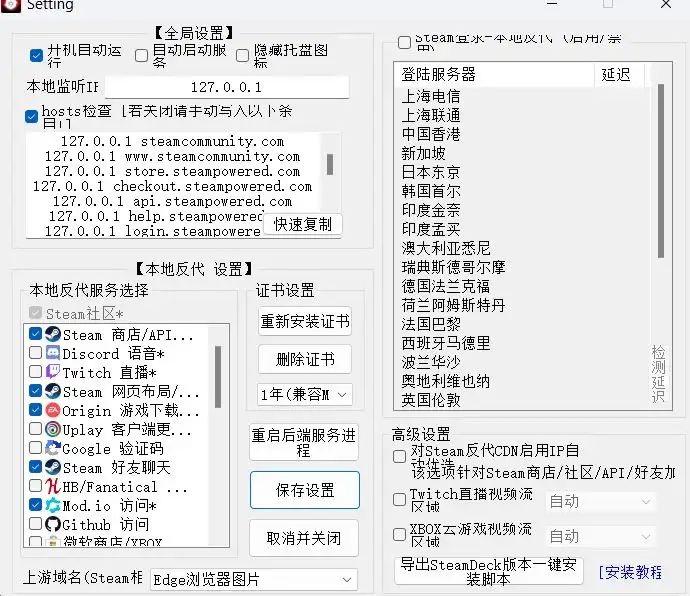Viewport: 690px width, 596px height.
Task: Click 保存设置 button
Action: point(305,490)
